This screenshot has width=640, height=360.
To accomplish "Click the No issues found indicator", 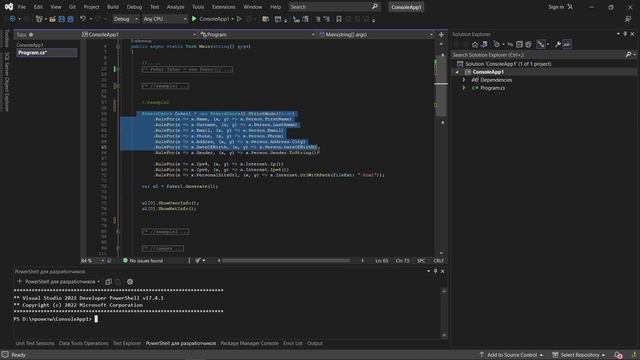I will pos(143,260).
